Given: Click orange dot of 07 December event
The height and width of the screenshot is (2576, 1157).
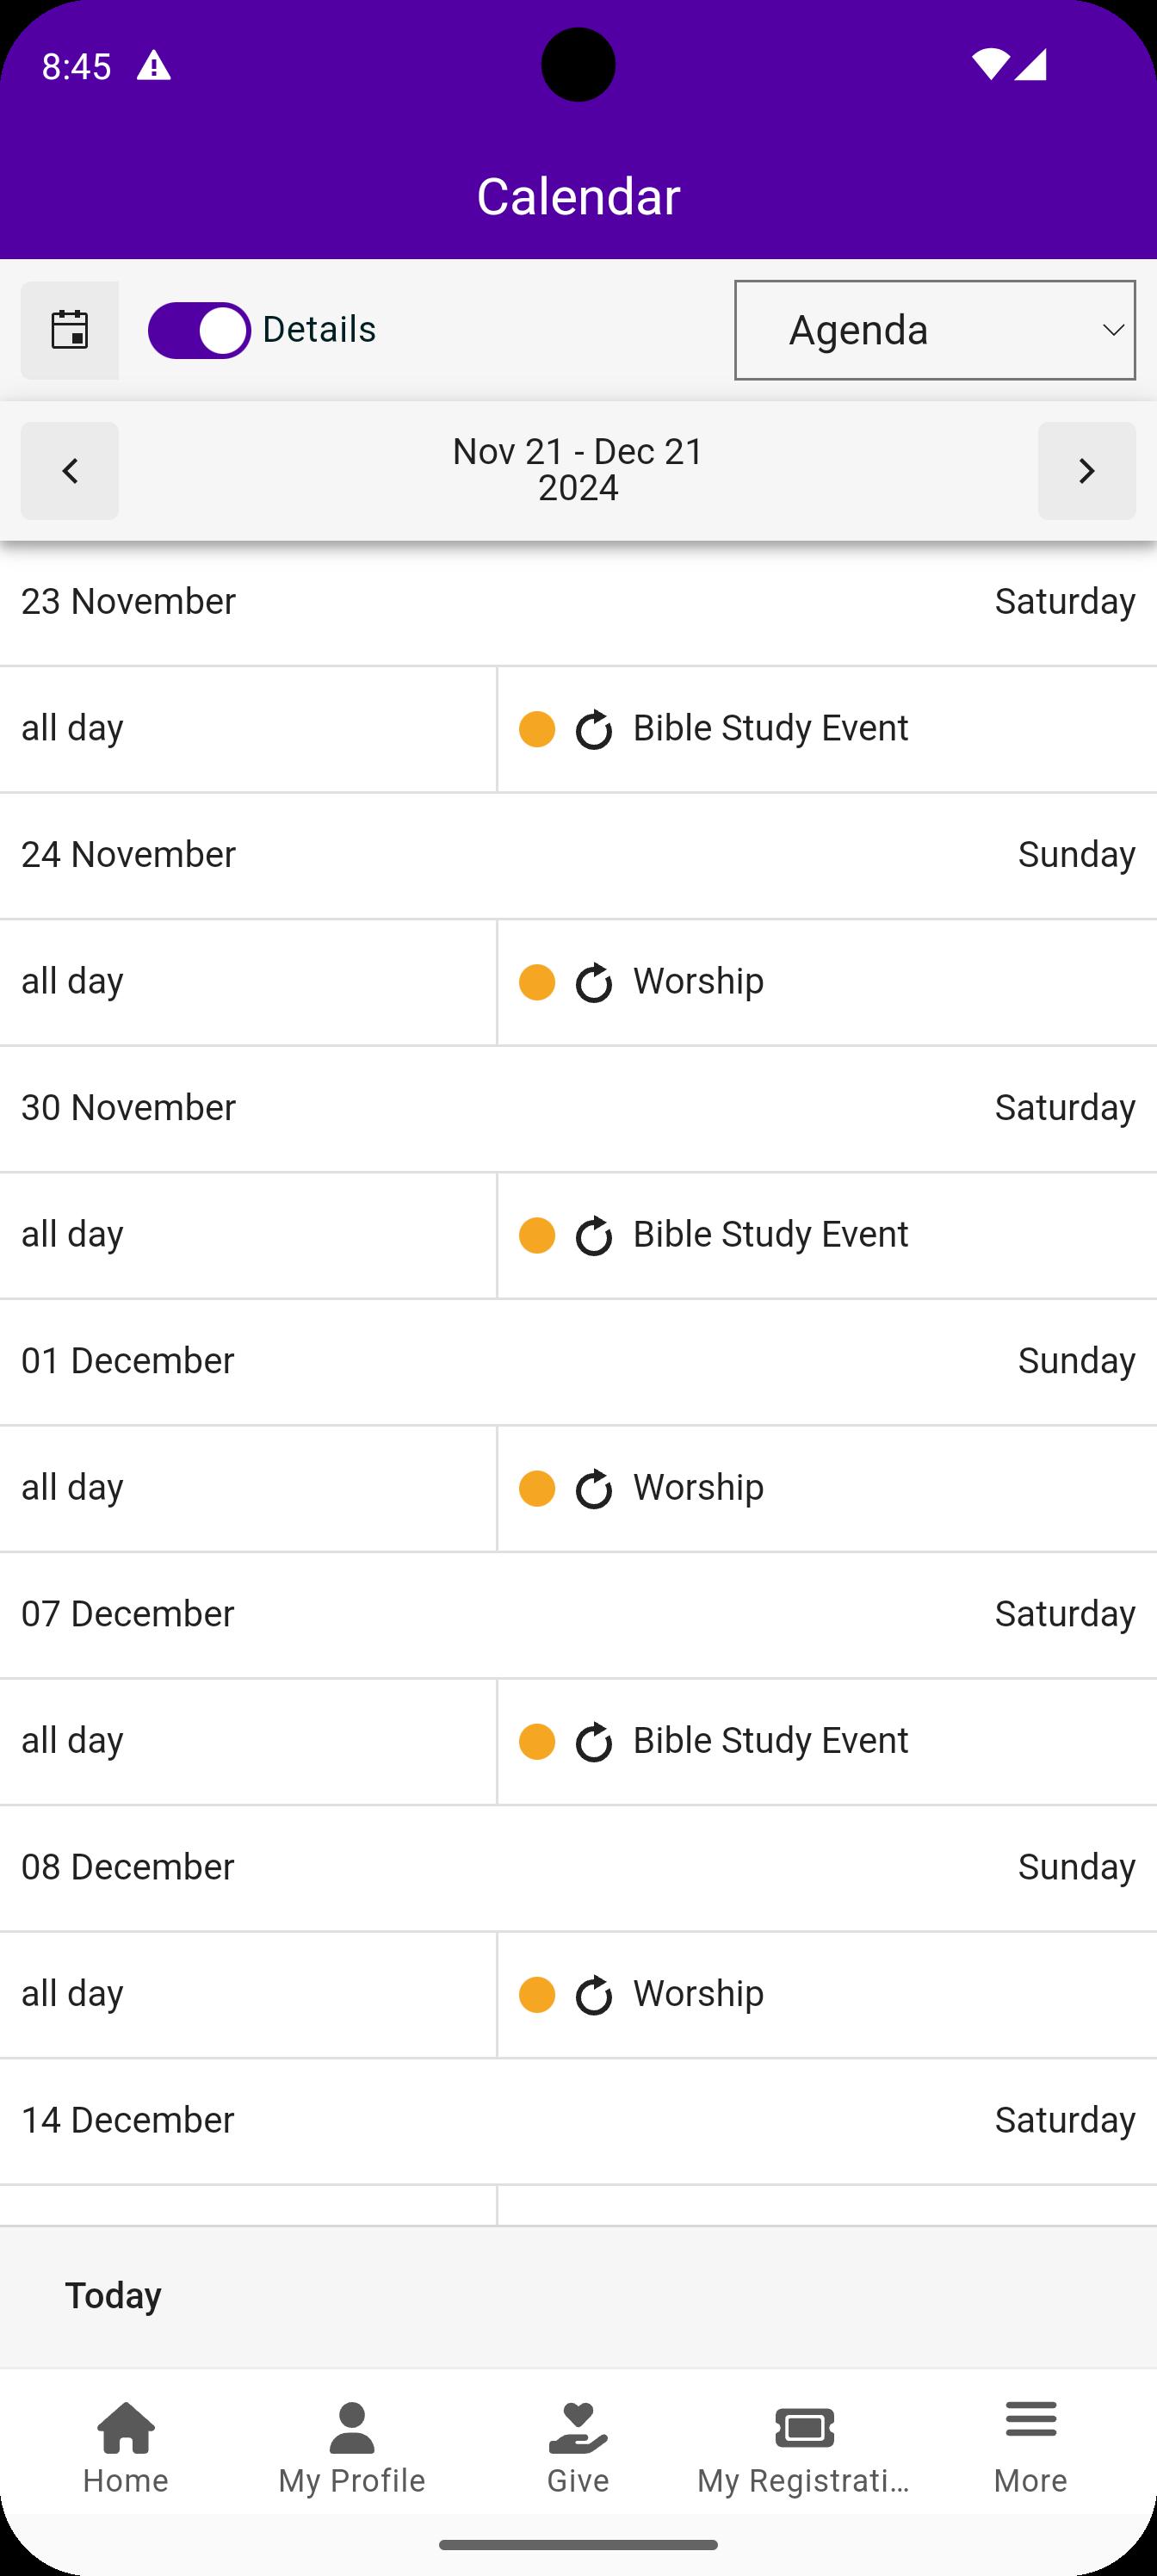Looking at the screenshot, I should pyautogui.click(x=537, y=1741).
